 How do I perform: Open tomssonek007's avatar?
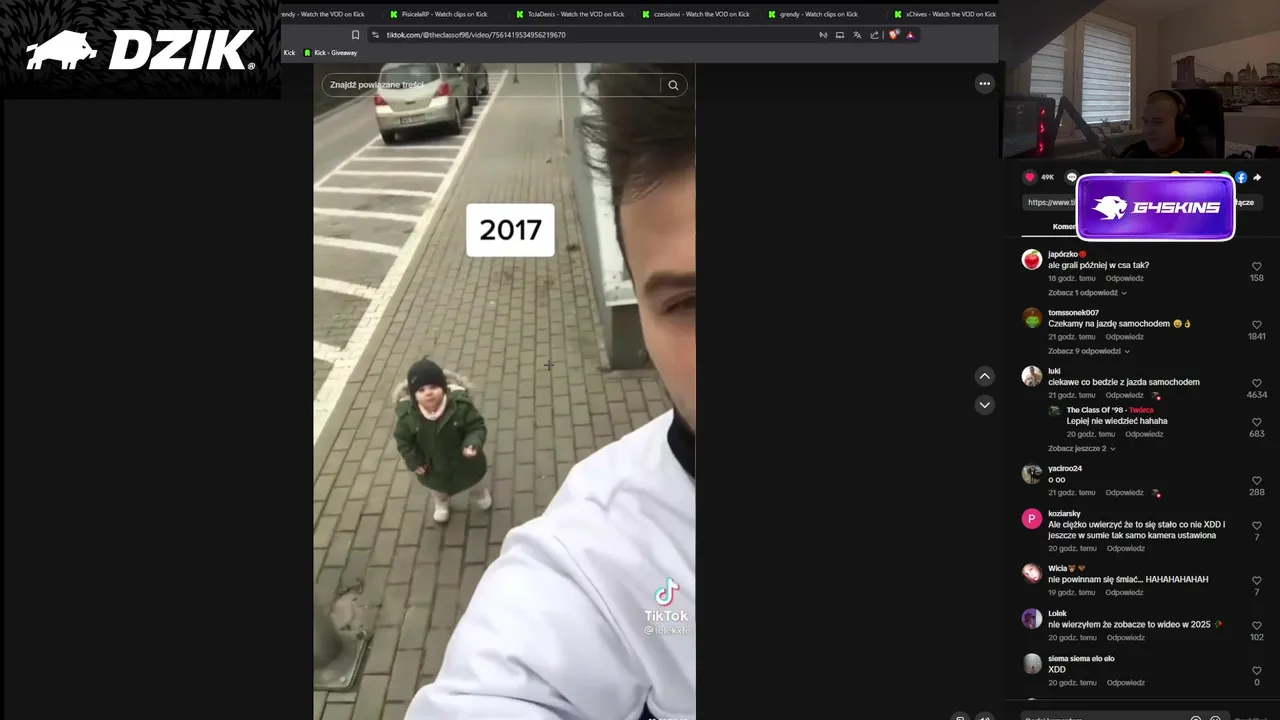(1032, 318)
